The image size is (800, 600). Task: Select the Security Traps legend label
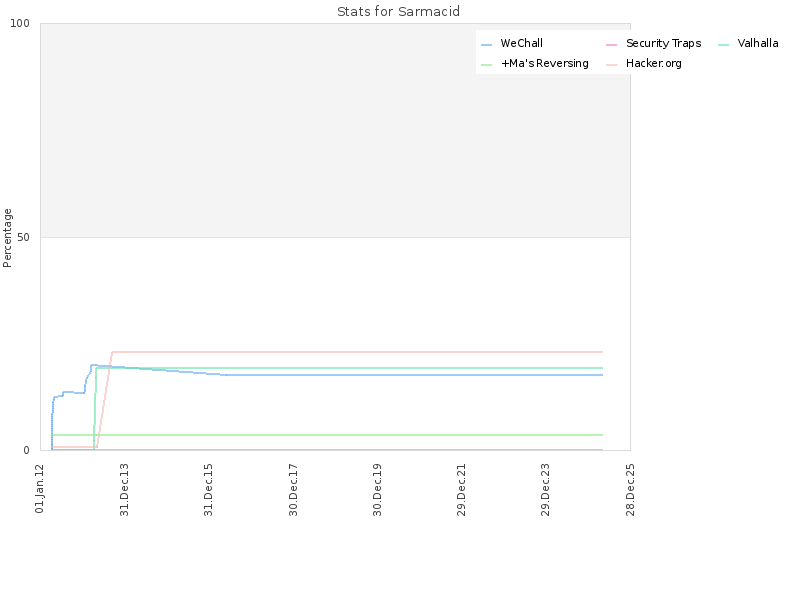(x=663, y=43)
